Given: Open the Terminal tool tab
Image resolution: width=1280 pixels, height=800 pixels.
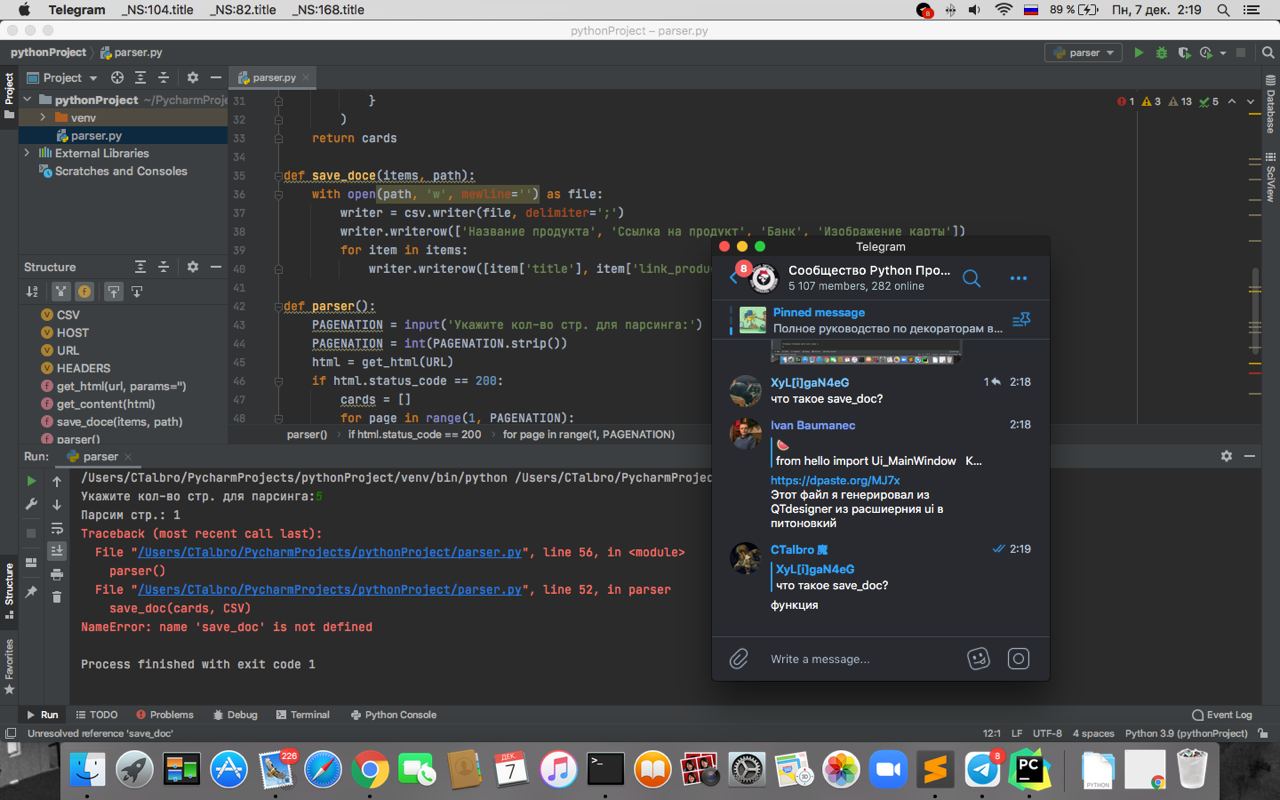Looking at the screenshot, I should [302, 715].
